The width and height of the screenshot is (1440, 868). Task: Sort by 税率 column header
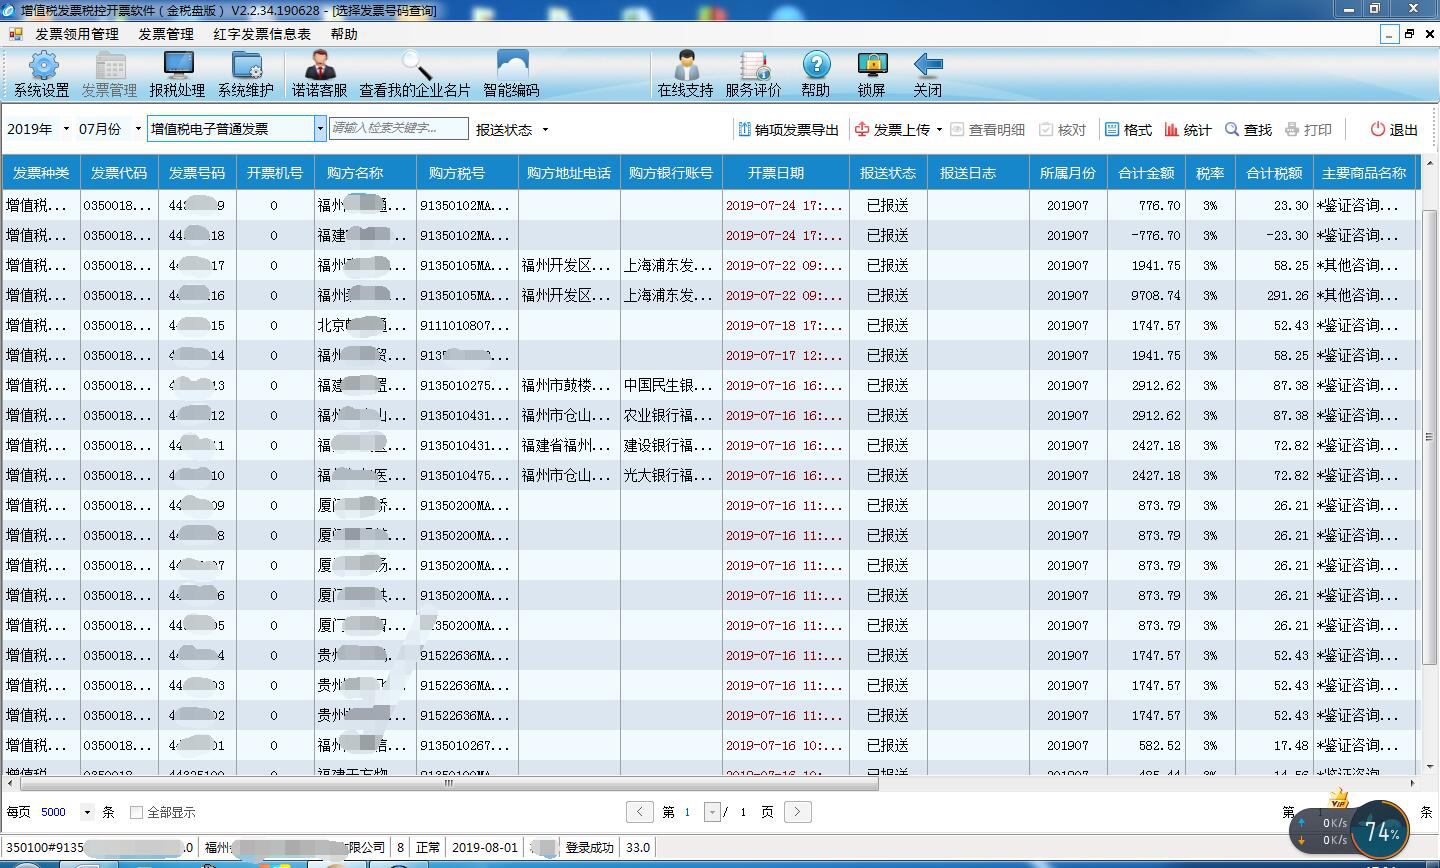[x=1210, y=173]
